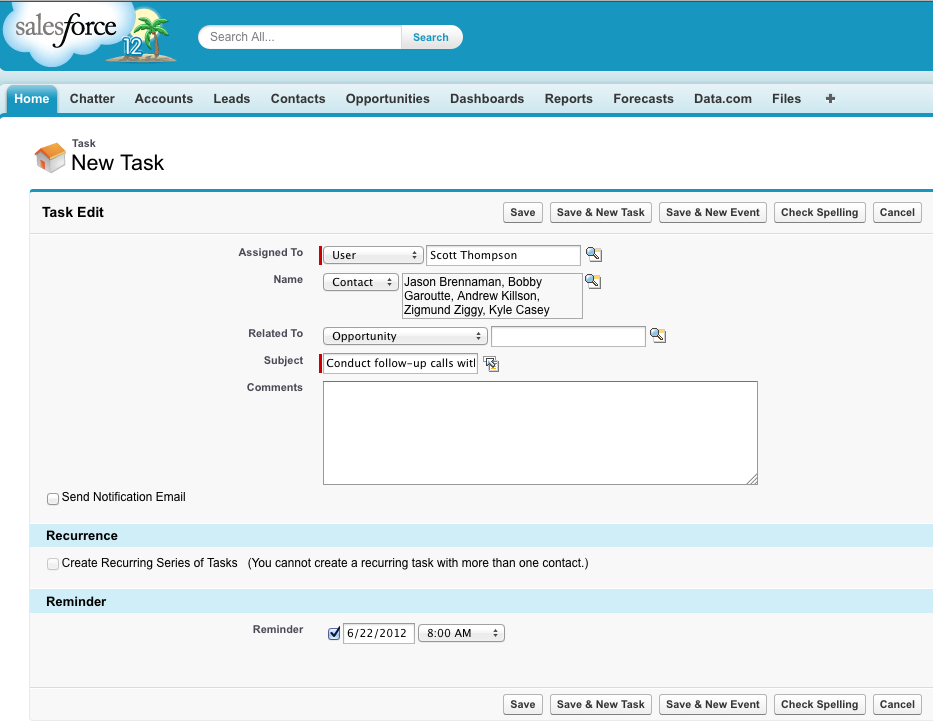Open the Dashboards tab
933x722 pixels.
pos(487,99)
